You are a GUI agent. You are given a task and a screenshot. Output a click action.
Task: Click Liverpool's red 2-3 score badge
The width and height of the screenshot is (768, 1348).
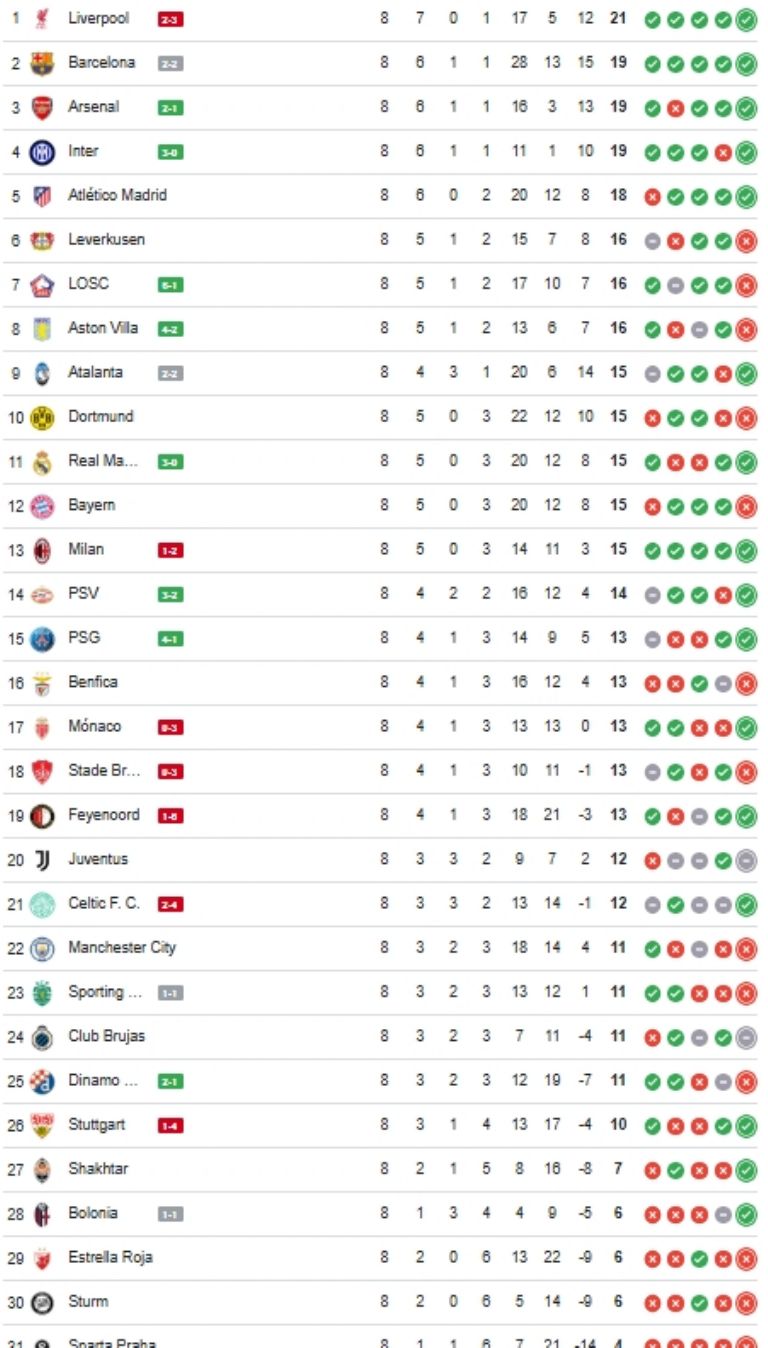[171, 20]
